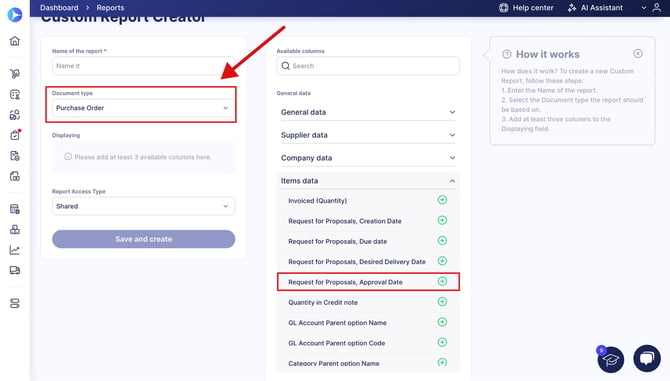670x381 pixels.
Task: Click Save and create button
Action: [143, 239]
